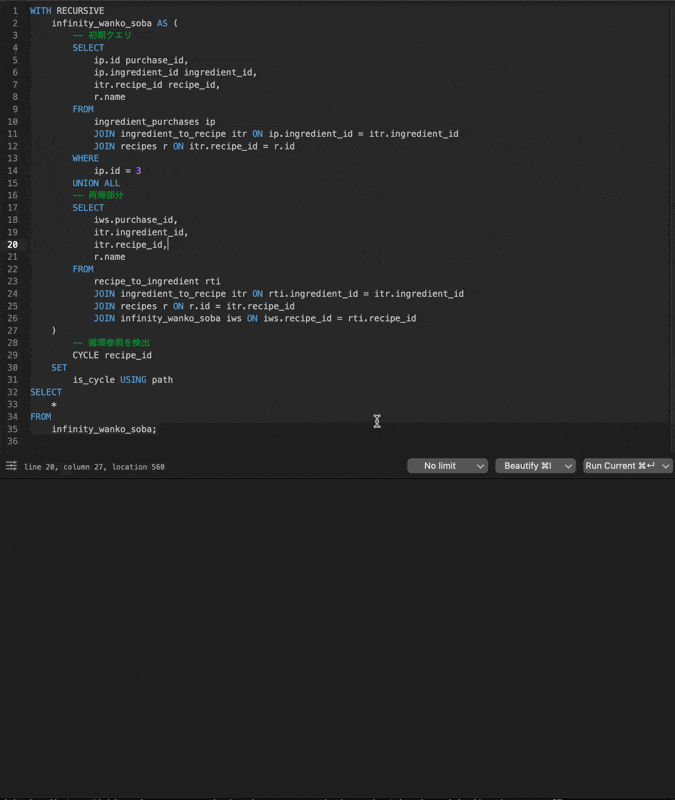Viewport: 675px width, 800px height.
Task: Click the UNION ALL keyword
Action: tap(96, 183)
